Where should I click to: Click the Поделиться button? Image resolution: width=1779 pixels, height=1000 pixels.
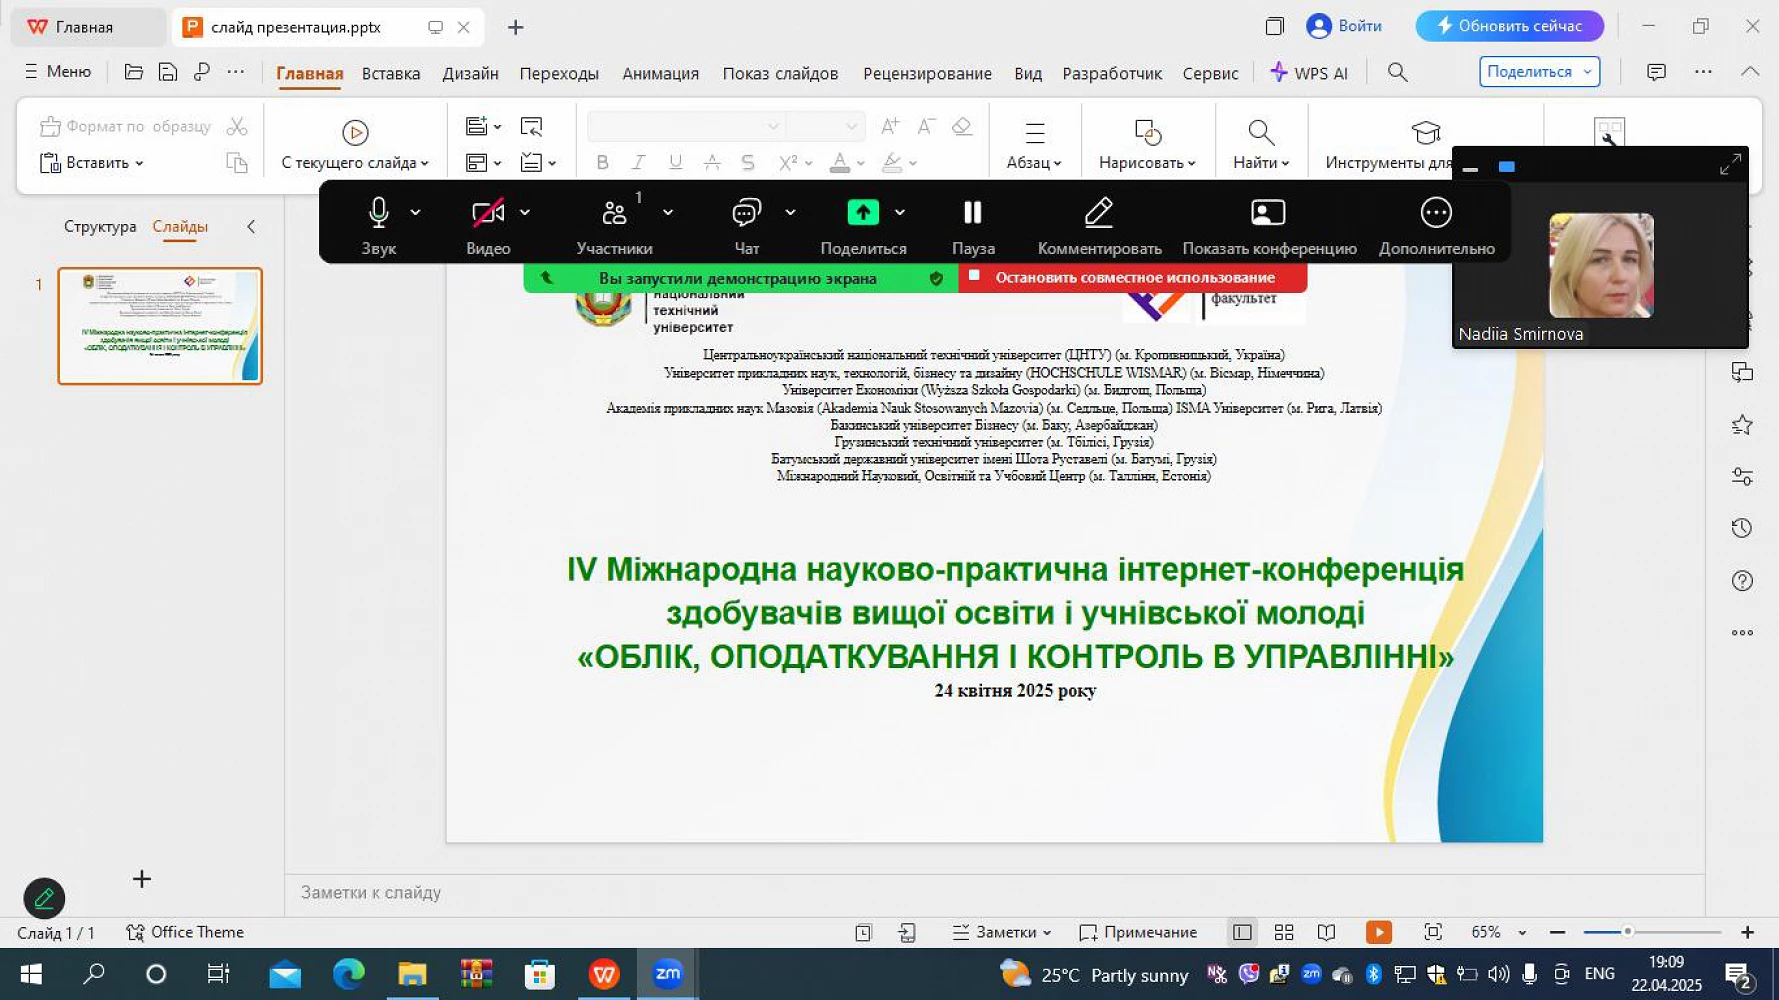click(1539, 72)
